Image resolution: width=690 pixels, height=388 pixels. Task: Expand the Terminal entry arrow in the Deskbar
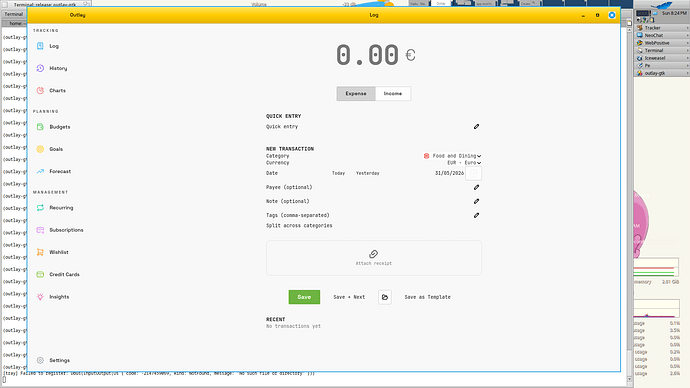click(x=687, y=51)
